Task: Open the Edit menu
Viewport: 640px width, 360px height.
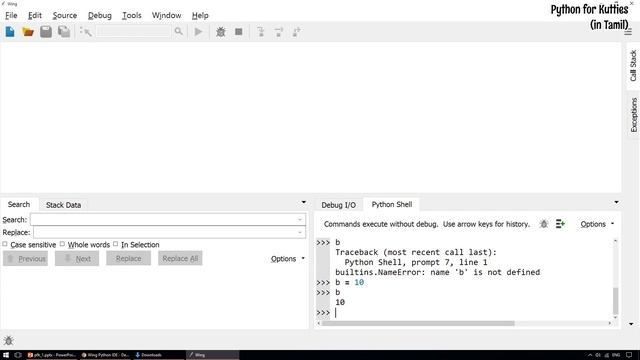Action: point(35,15)
